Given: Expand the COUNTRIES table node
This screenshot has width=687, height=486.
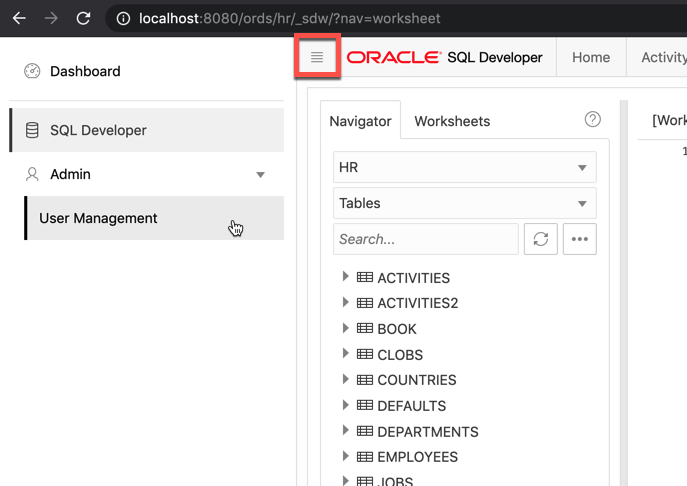Looking at the screenshot, I should tap(345, 379).
